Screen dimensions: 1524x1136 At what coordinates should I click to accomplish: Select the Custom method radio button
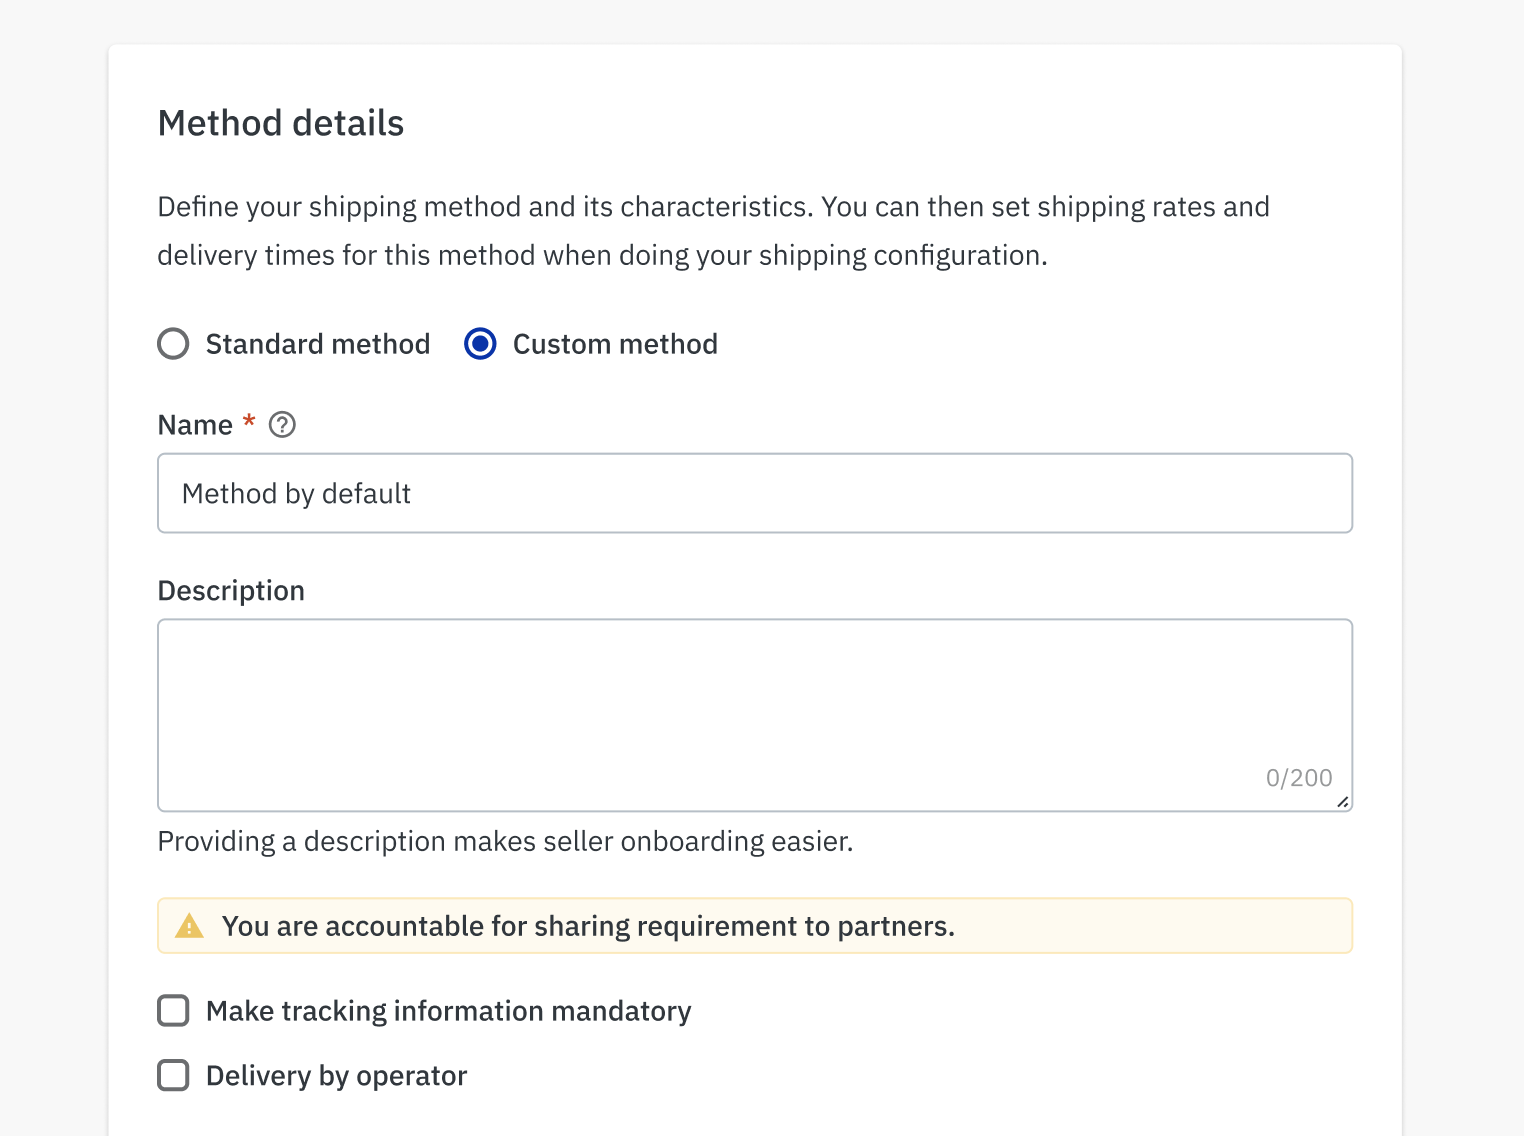pyautogui.click(x=480, y=344)
